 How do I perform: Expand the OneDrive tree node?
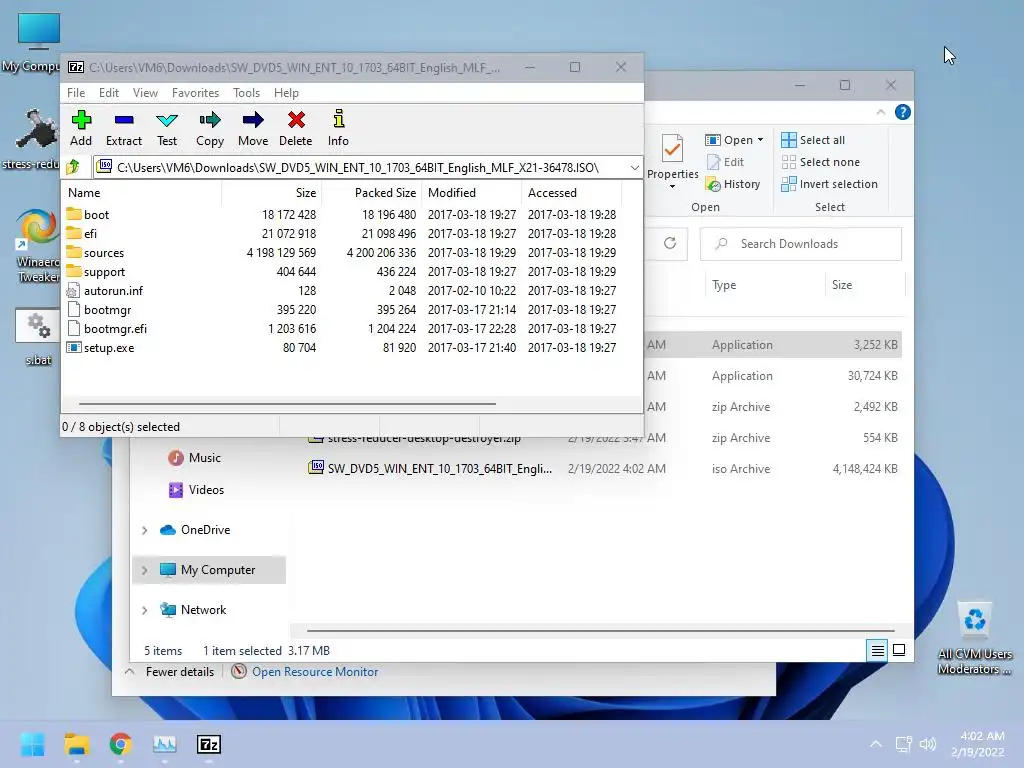tap(144, 530)
